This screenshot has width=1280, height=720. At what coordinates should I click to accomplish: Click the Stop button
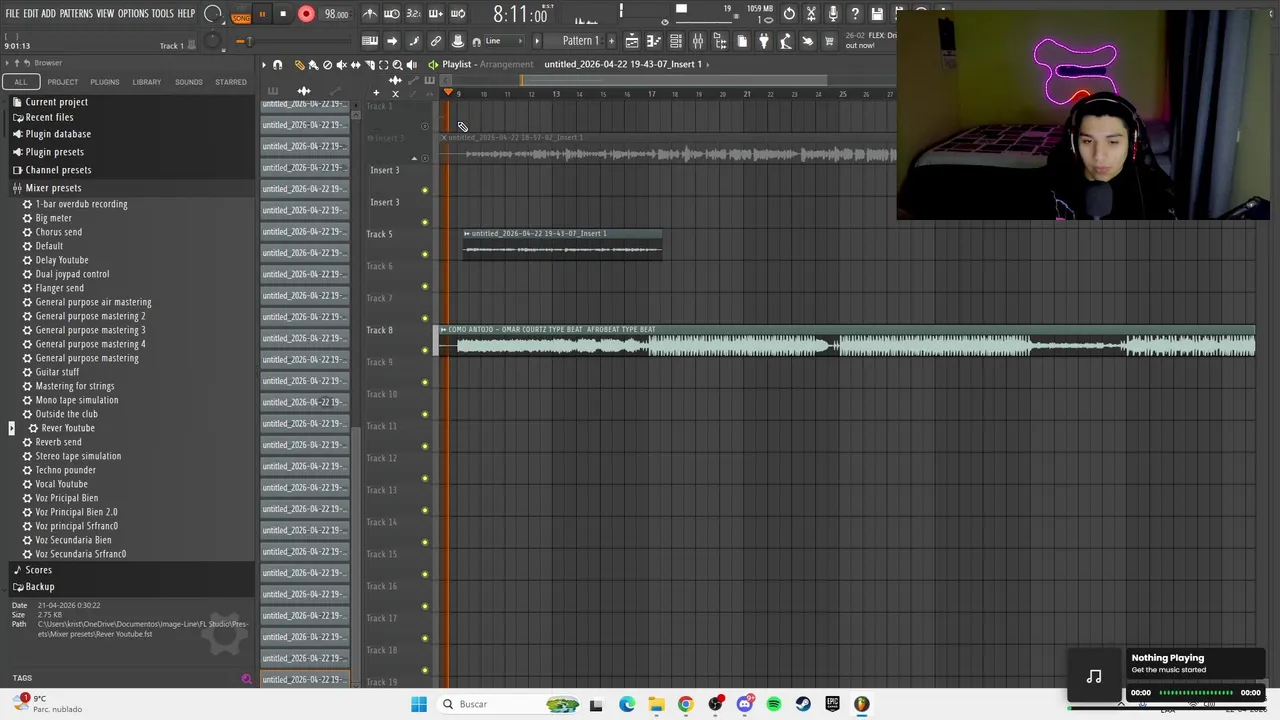[283, 14]
